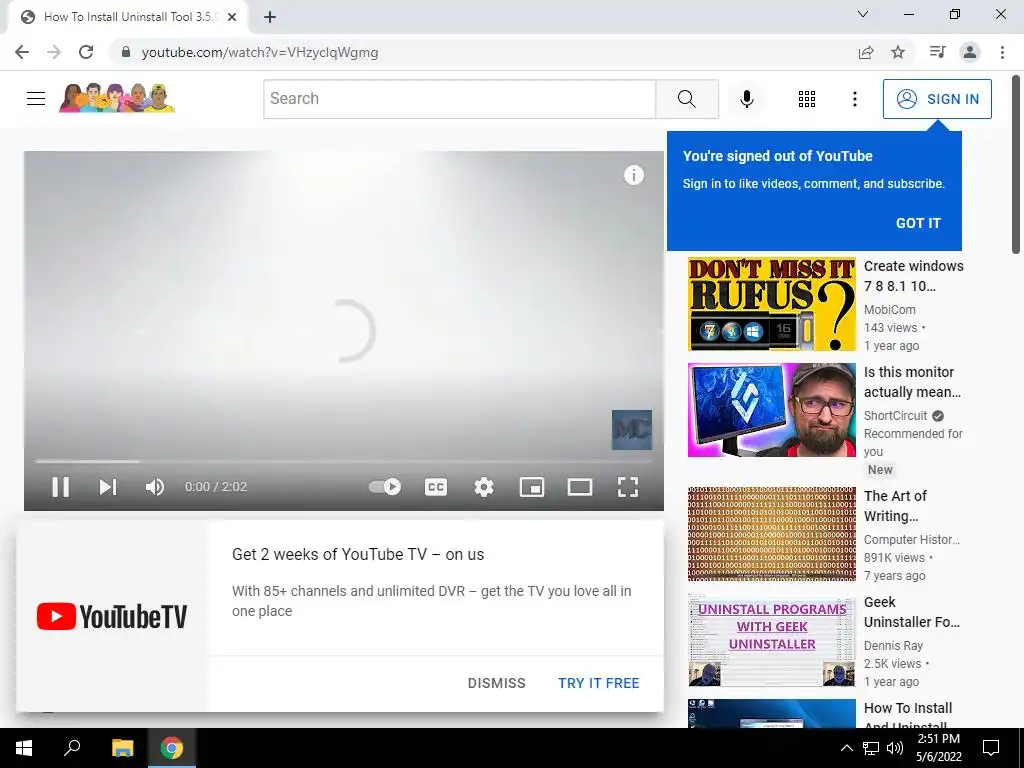
Task: Share this page icon in address bar
Action: click(x=866, y=52)
